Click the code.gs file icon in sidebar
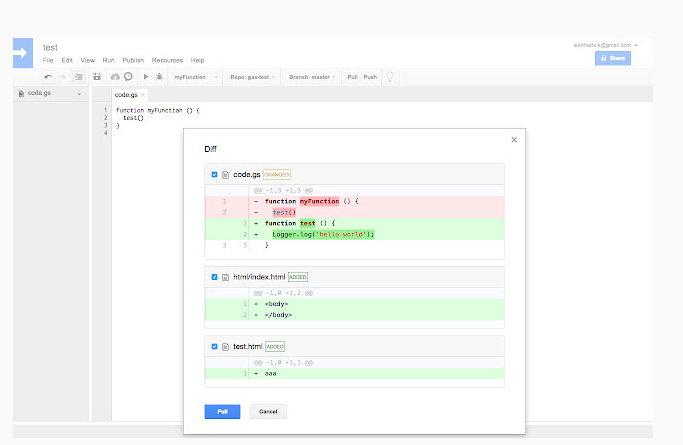 21,93
